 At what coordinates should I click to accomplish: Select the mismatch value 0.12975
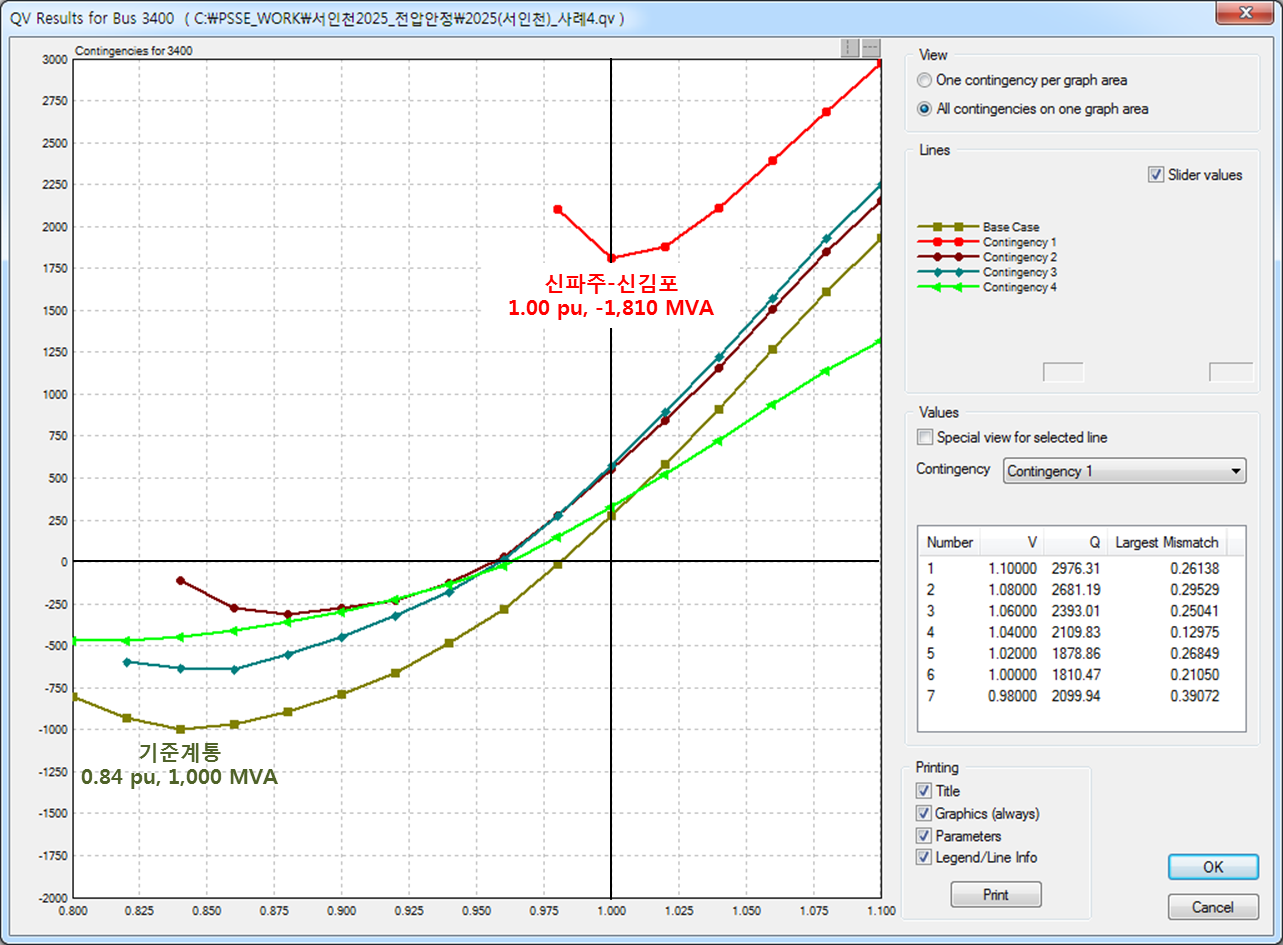pos(1194,632)
